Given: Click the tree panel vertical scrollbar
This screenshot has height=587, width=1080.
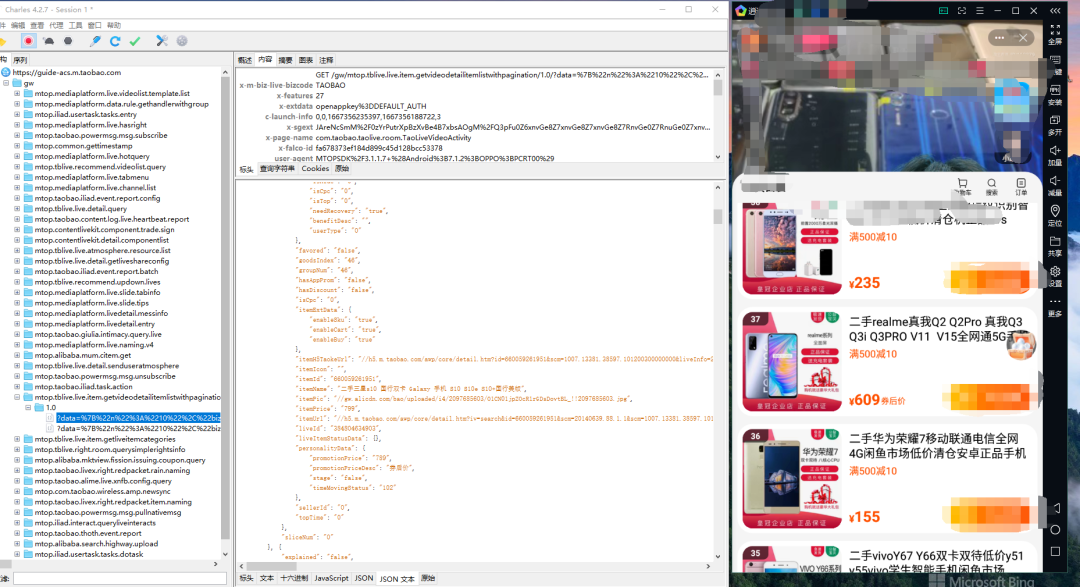Looking at the screenshot, I should click(225, 309).
